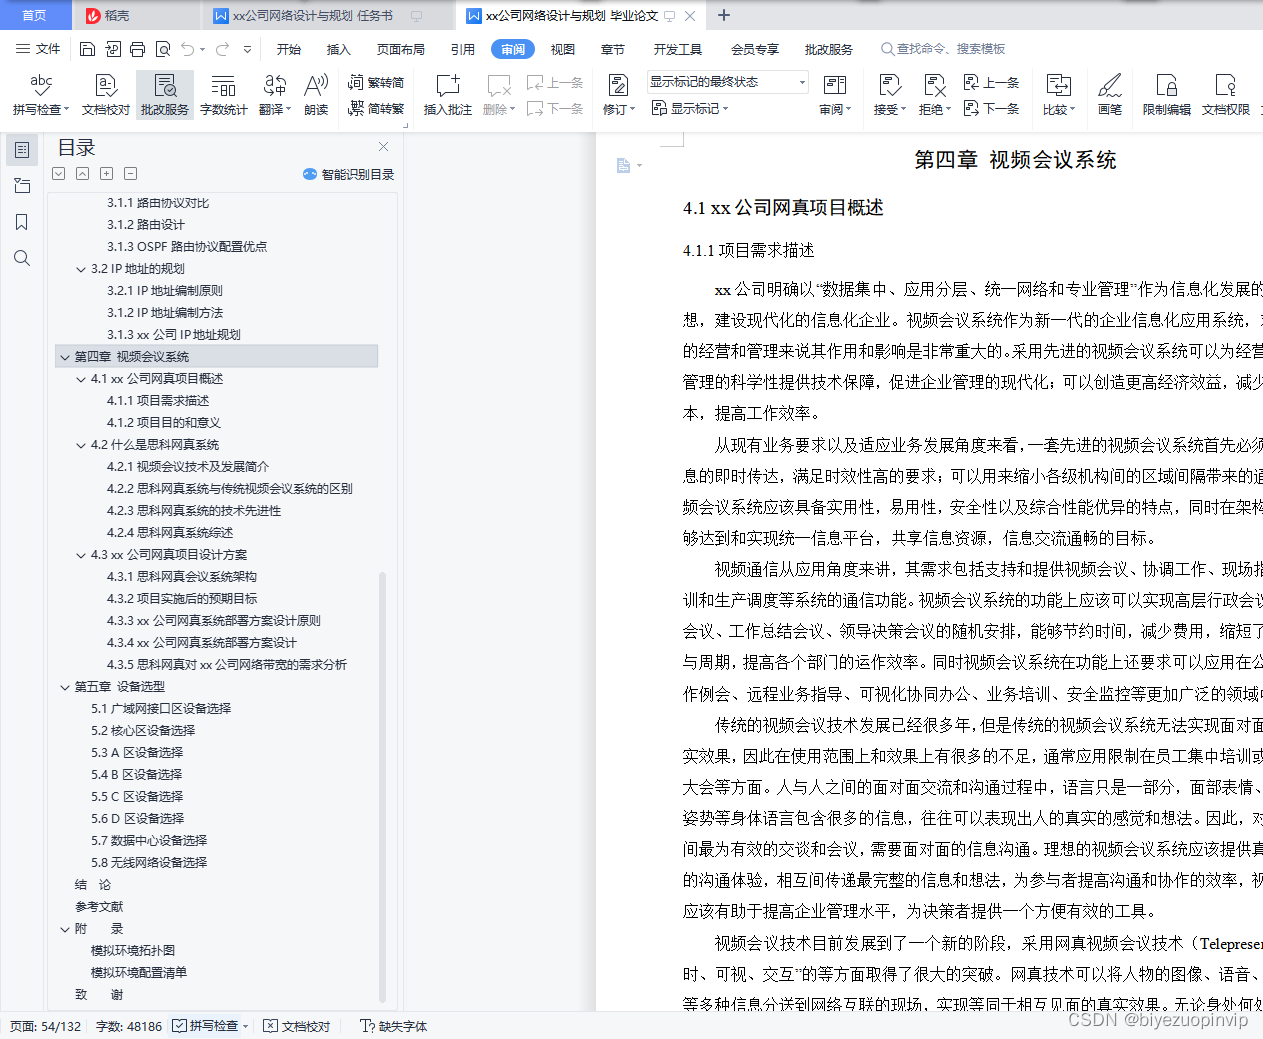Click the outline panel vertical scrollbar
The width and height of the screenshot is (1263, 1039).
(x=382, y=785)
